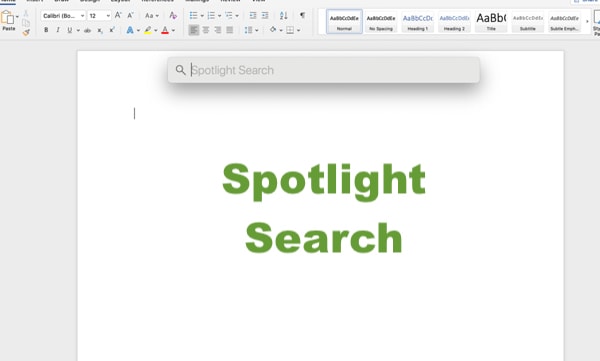Apply Text Effects blue A icon
The height and width of the screenshot is (361, 600).
tap(130, 30)
